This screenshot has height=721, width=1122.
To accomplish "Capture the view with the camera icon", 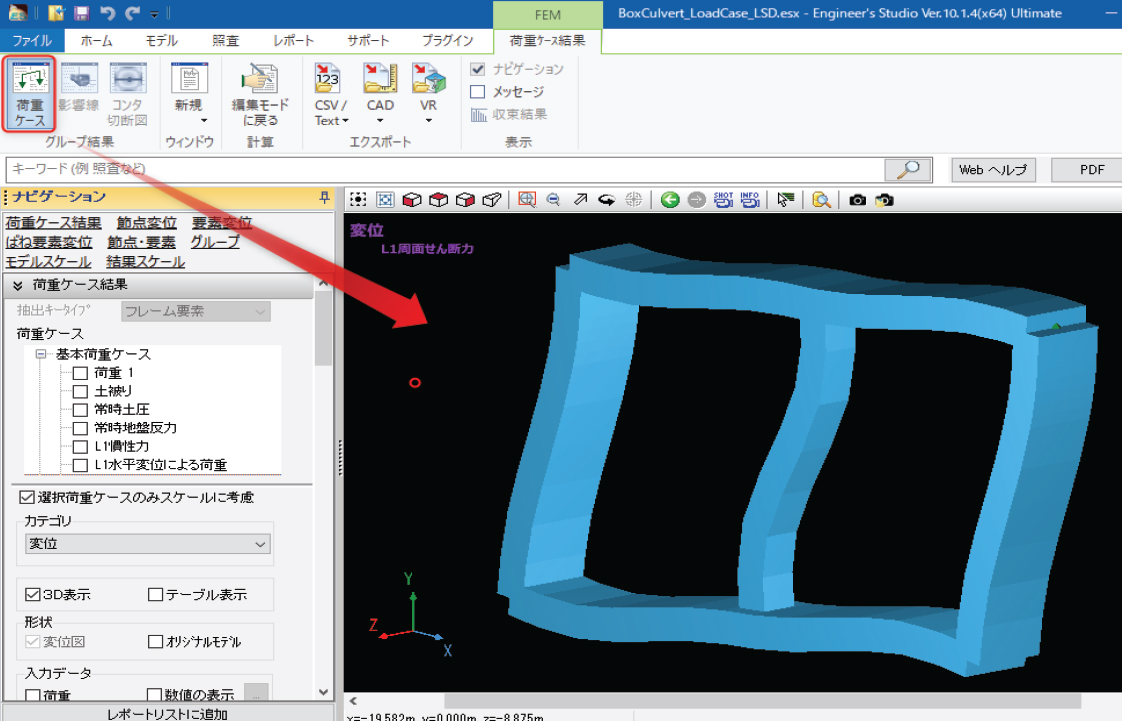I will click(857, 200).
